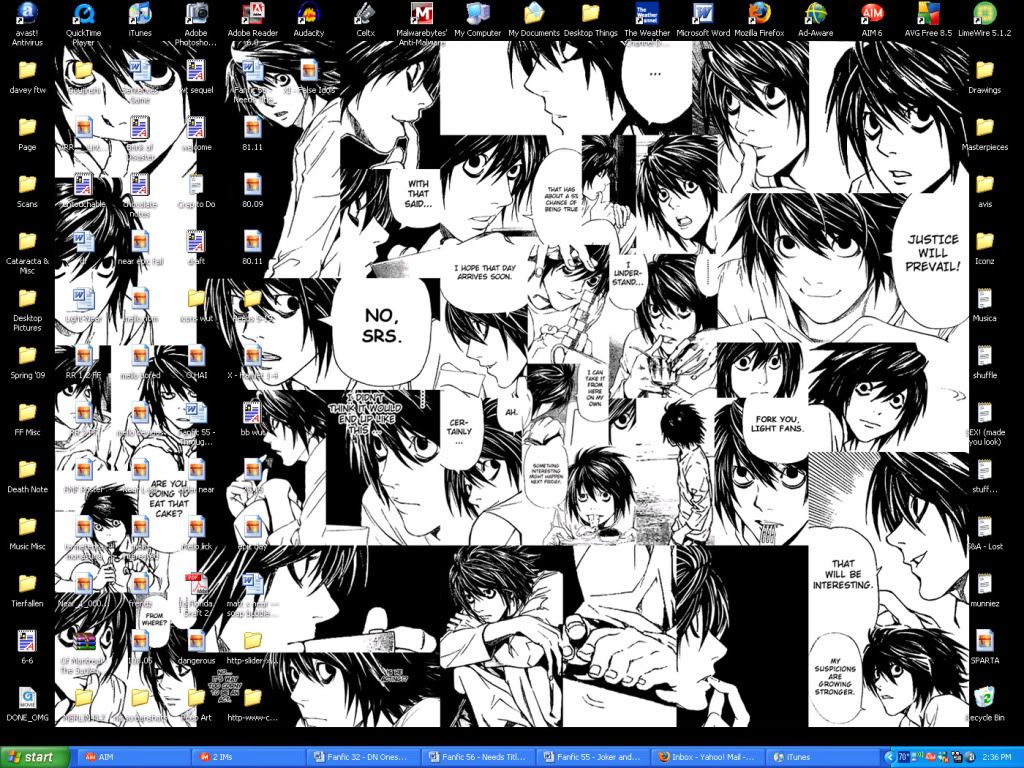The width and height of the screenshot is (1024, 768).
Task: Switch to iTunes via the taskbar
Action: [822, 757]
